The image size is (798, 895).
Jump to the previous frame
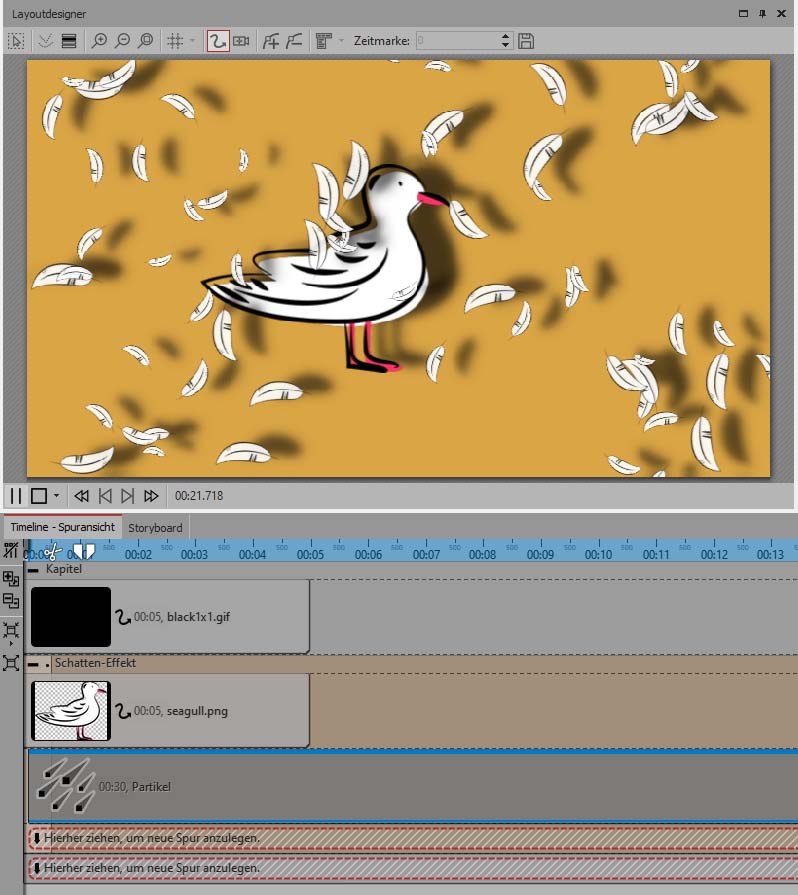[x=105, y=496]
